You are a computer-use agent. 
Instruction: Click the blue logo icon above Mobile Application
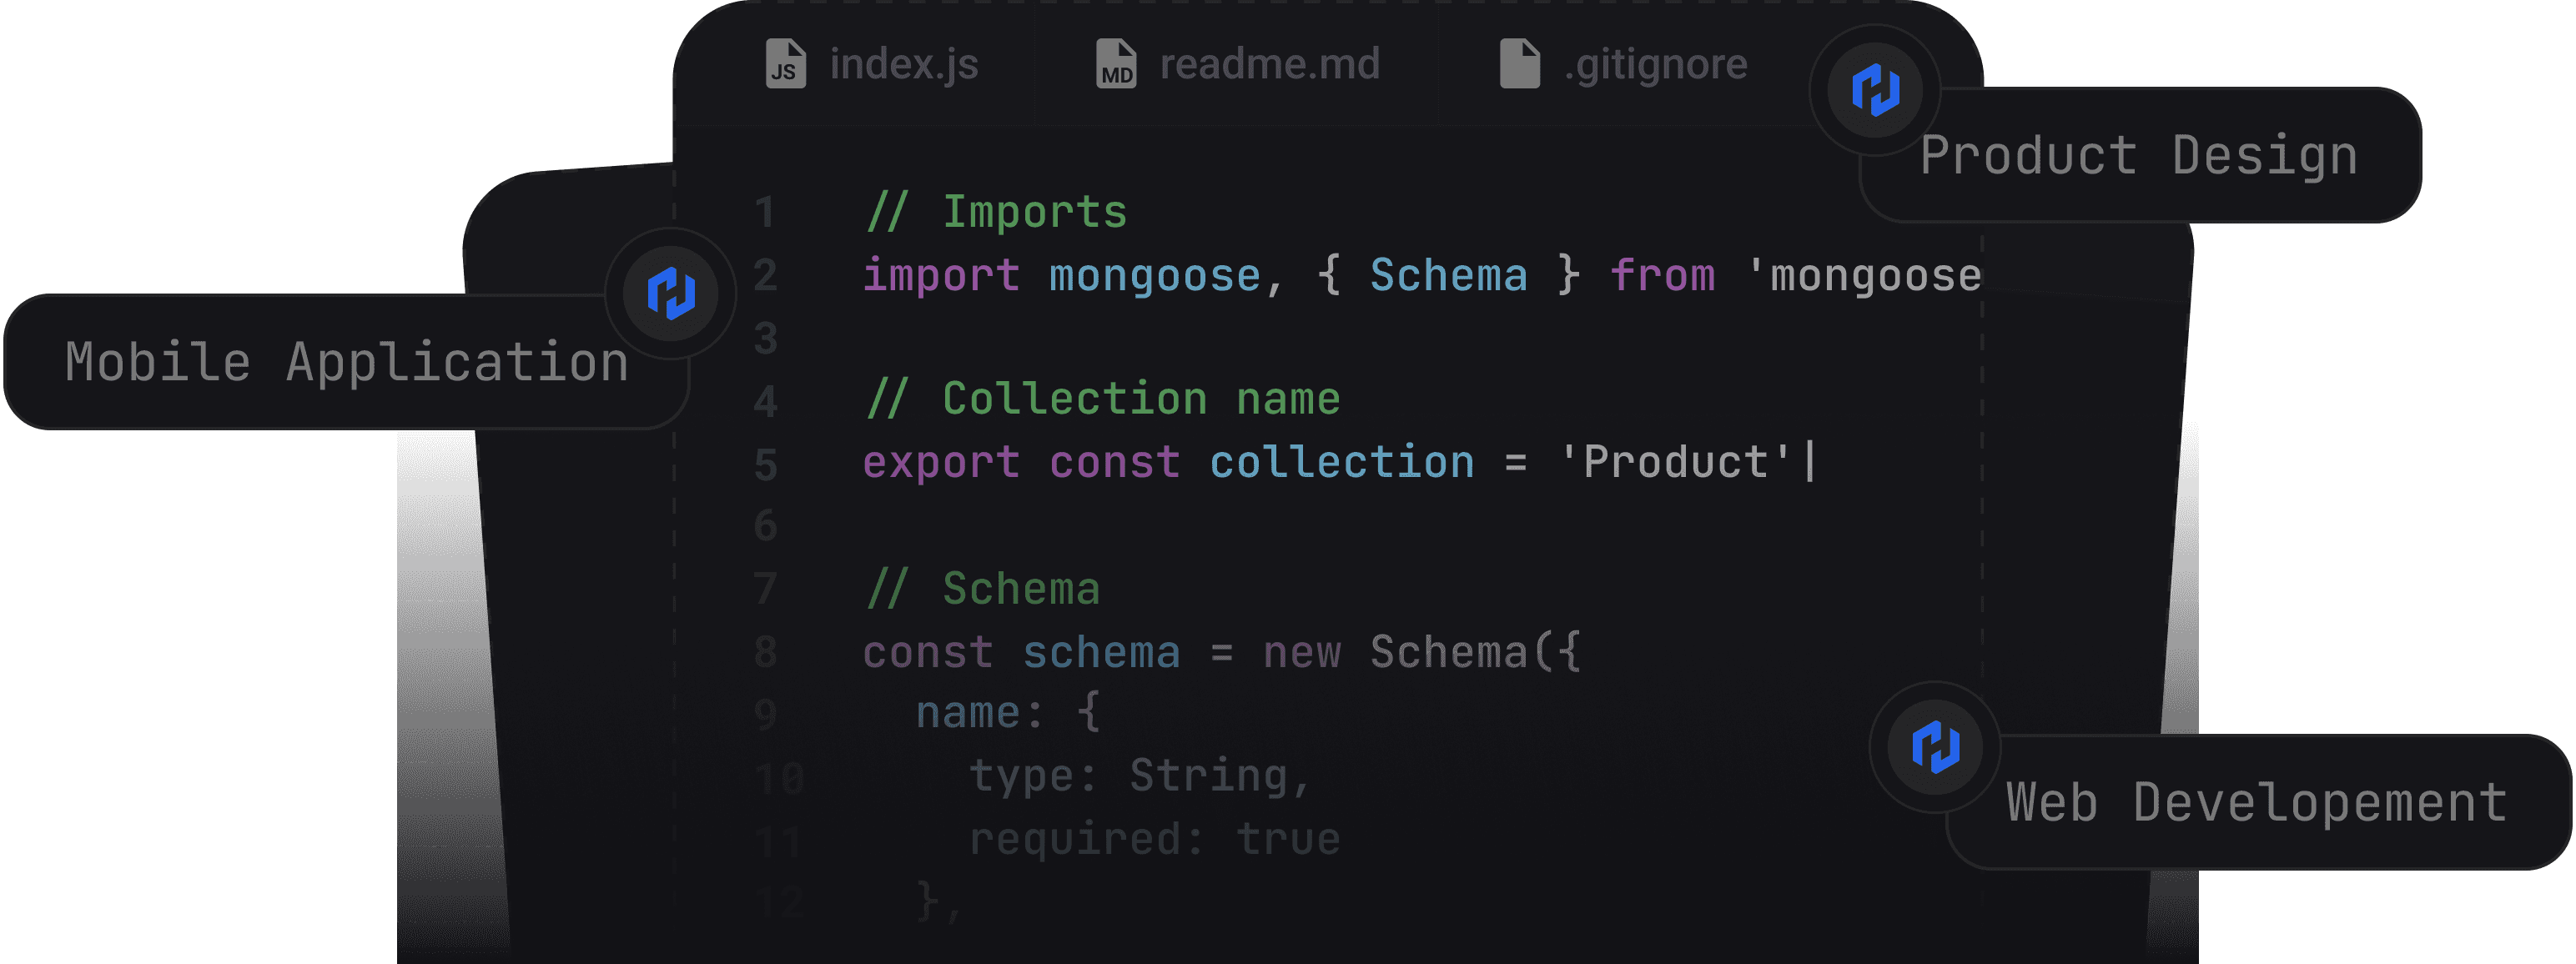coord(671,293)
